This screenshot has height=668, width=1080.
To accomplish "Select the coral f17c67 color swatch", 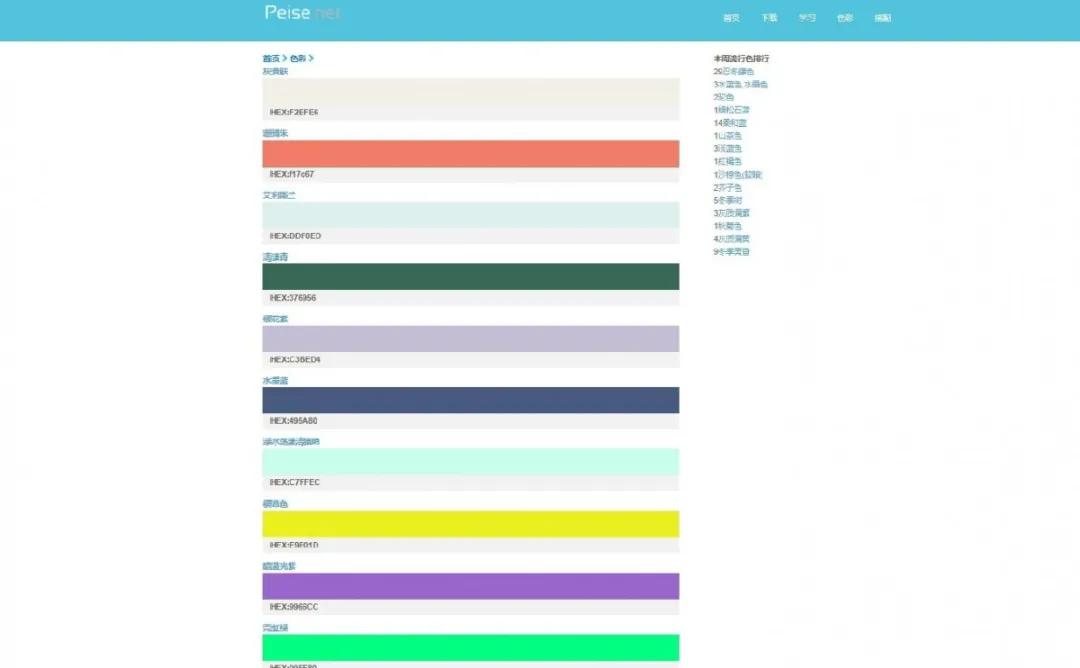I will [470, 154].
